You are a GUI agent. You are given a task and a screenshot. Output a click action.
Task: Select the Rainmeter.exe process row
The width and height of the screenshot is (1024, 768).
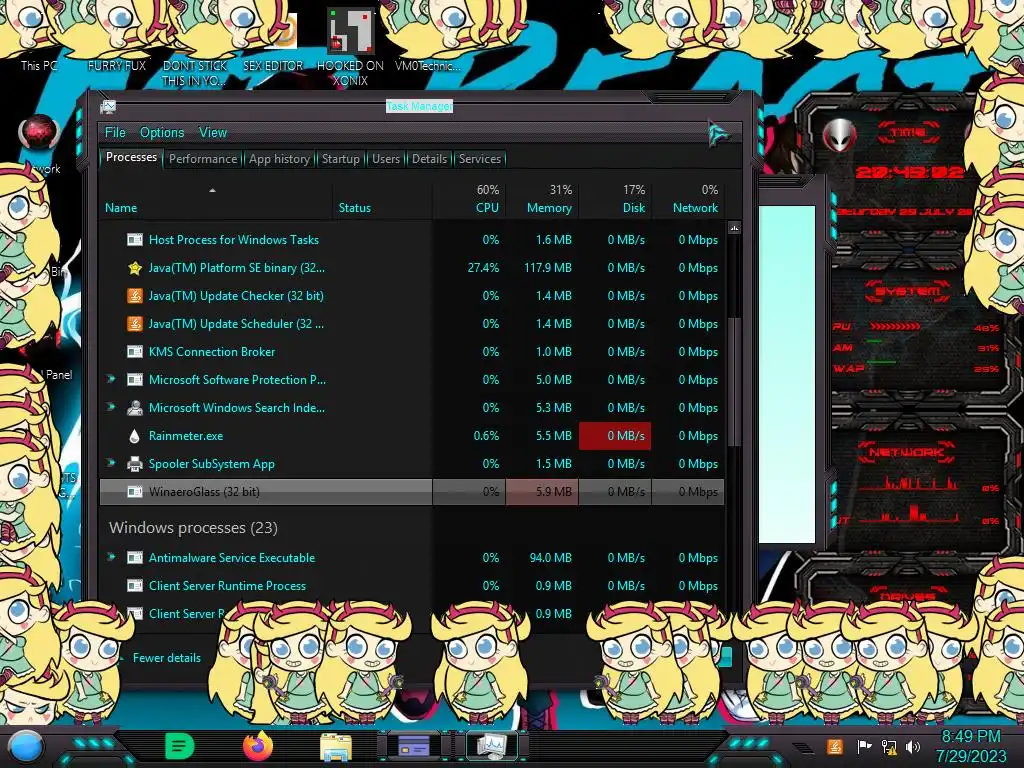pyautogui.click(x=411, y=436)
